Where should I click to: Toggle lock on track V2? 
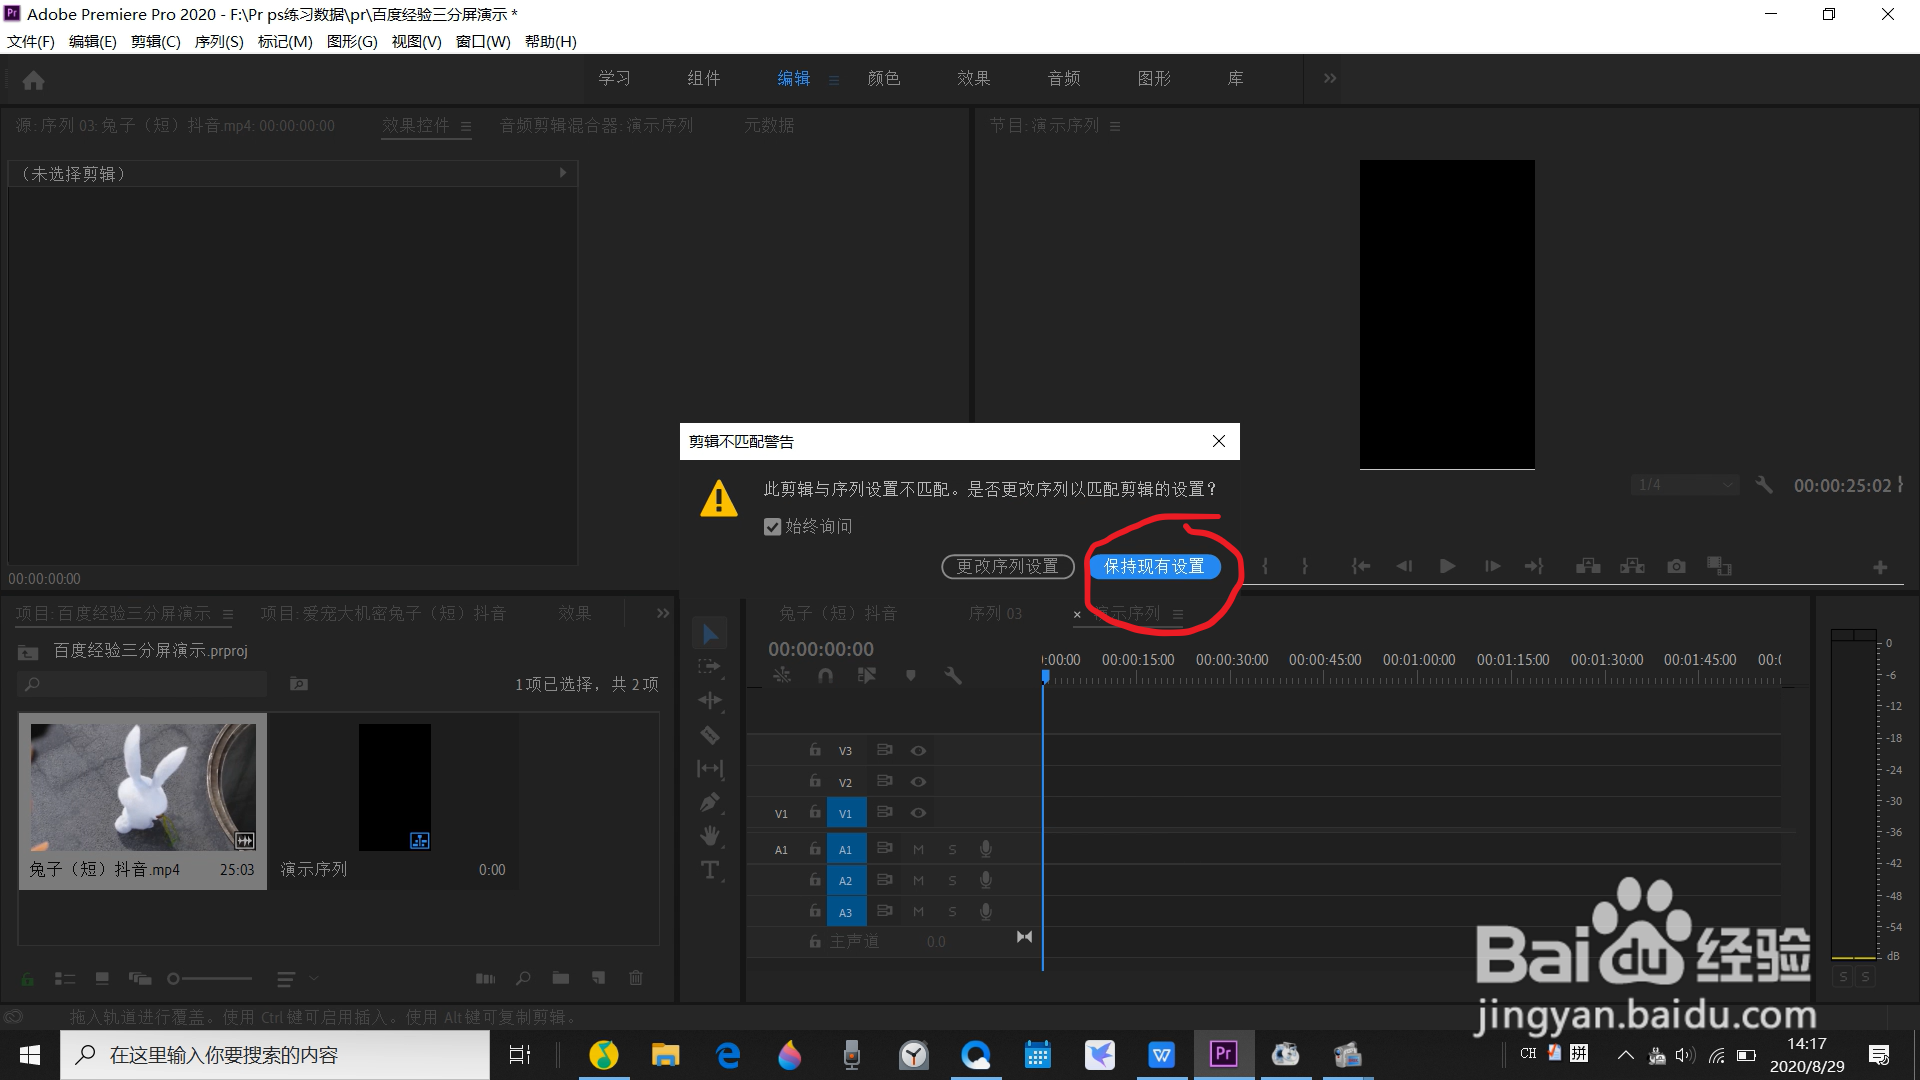coord(815,781)
